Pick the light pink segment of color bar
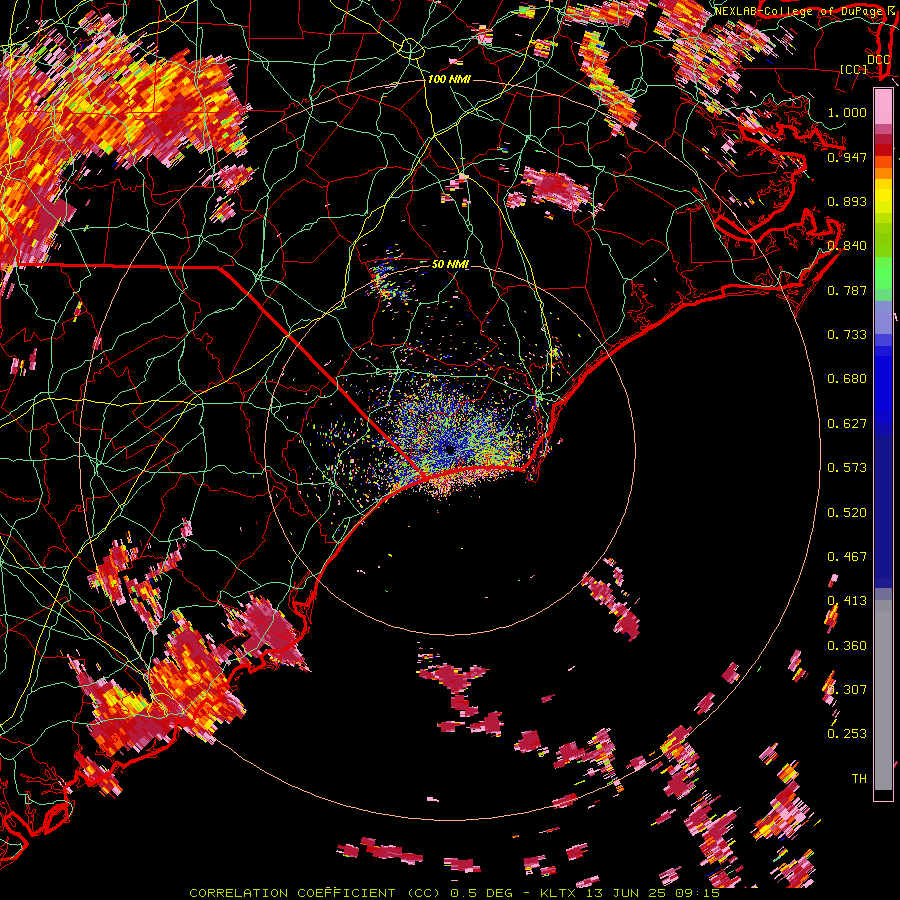The width and height of the screenshot is (900, 900). pos(883,106)
